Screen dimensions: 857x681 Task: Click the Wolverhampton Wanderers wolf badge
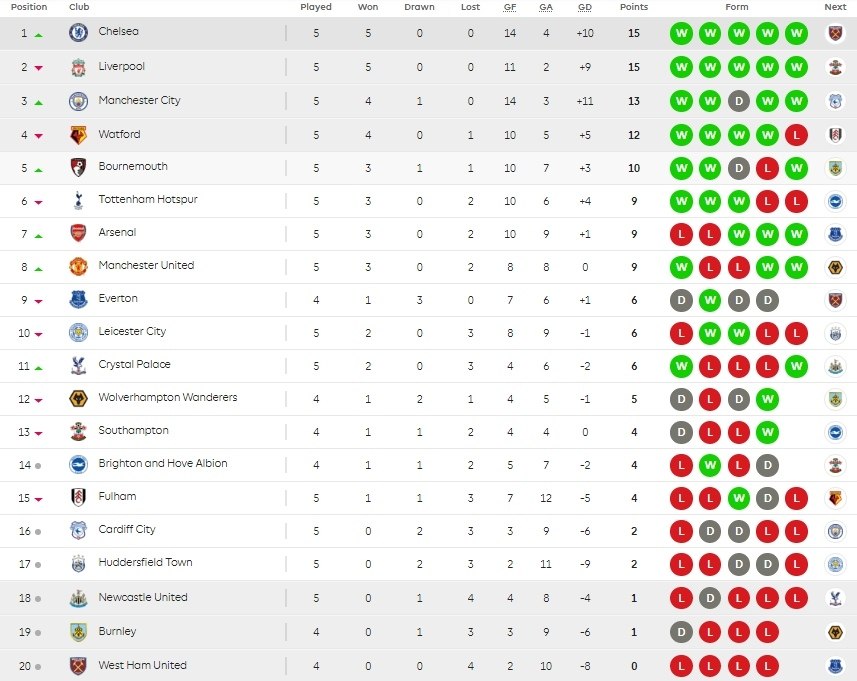(78, 398)
